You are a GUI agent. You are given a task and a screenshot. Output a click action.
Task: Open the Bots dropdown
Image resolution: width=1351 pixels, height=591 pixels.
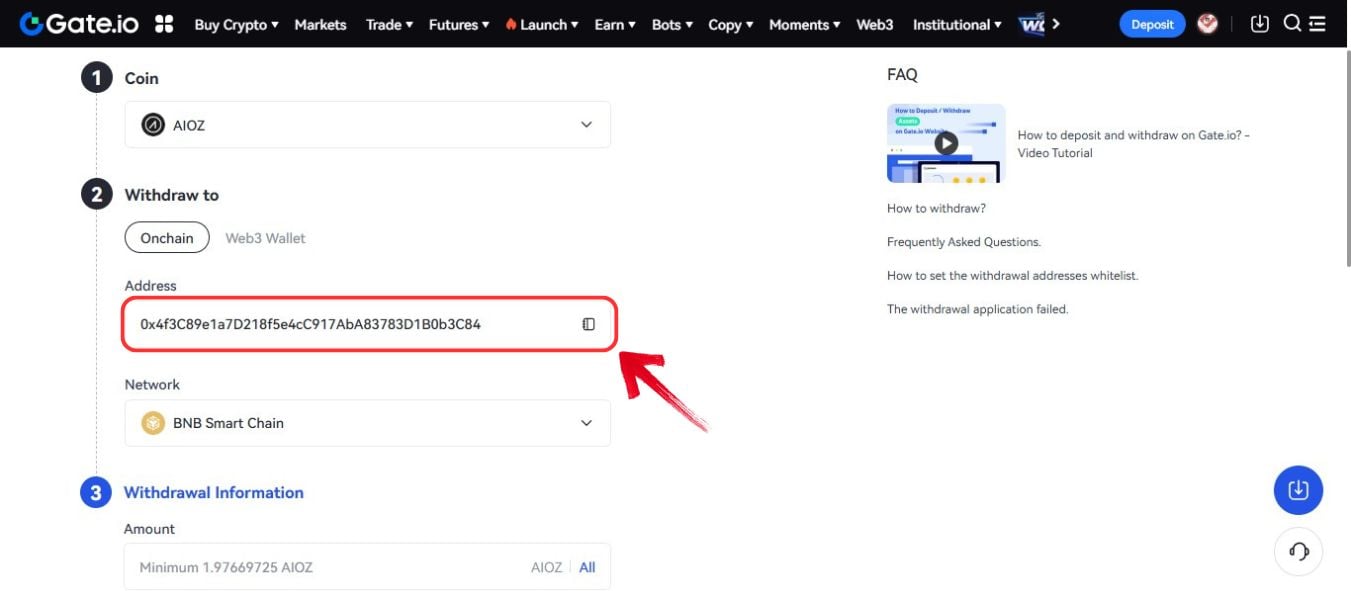672,24
